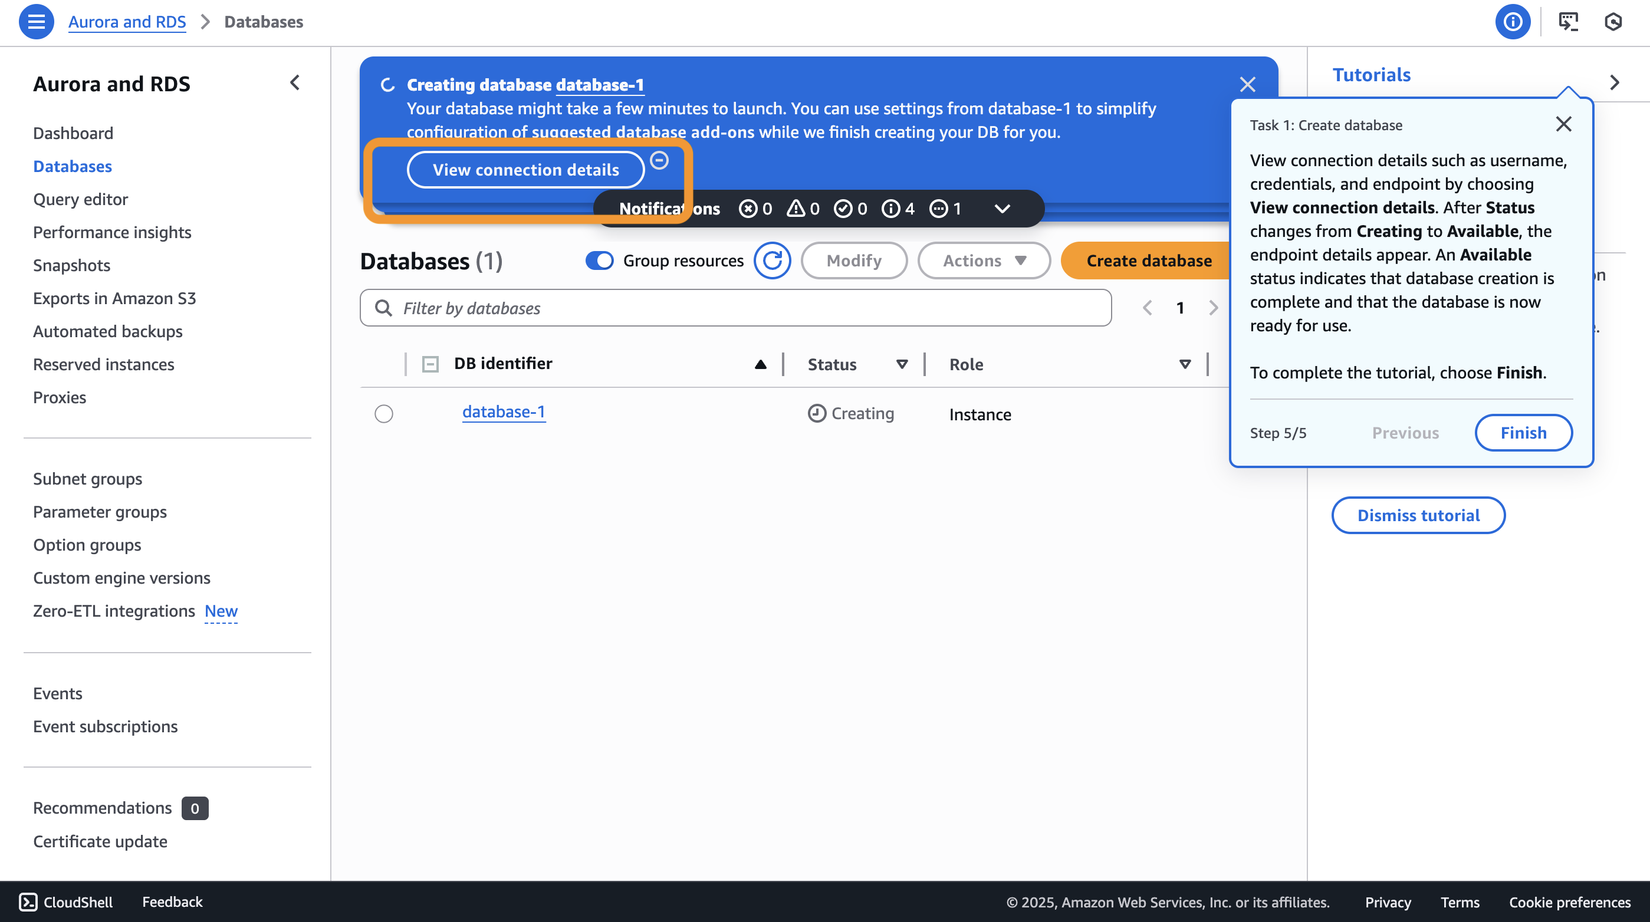Screen dimensions: 1650x922
Task: Go to previous page of databases
Action: click(x=1147, y=308)
